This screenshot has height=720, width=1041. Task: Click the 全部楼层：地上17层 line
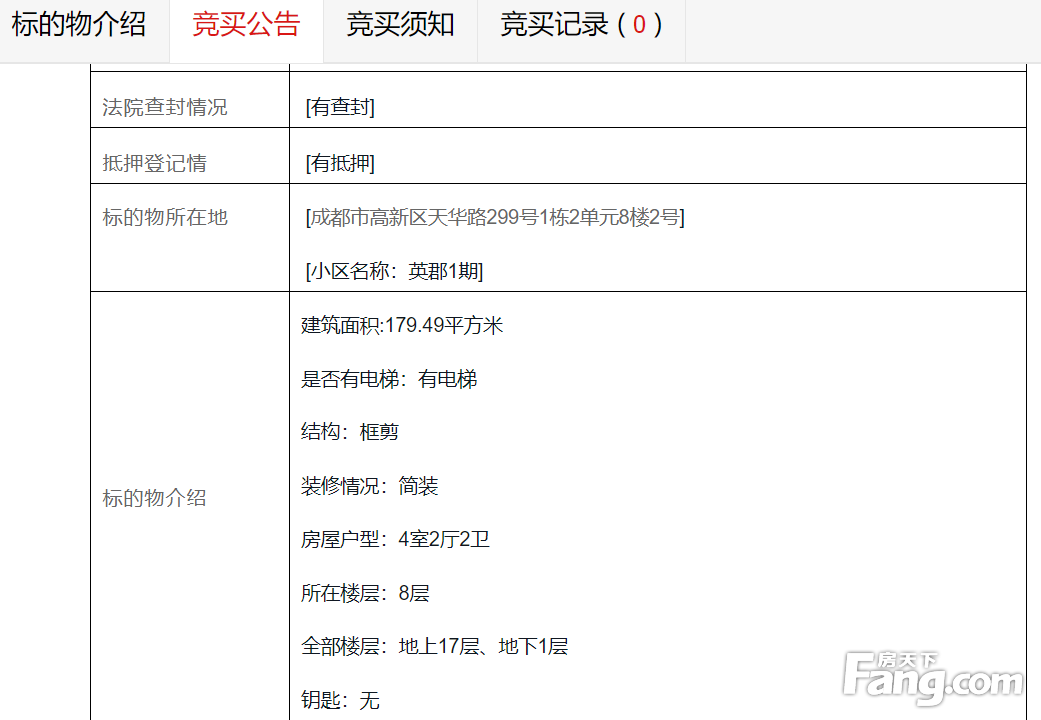coord(434,647)
